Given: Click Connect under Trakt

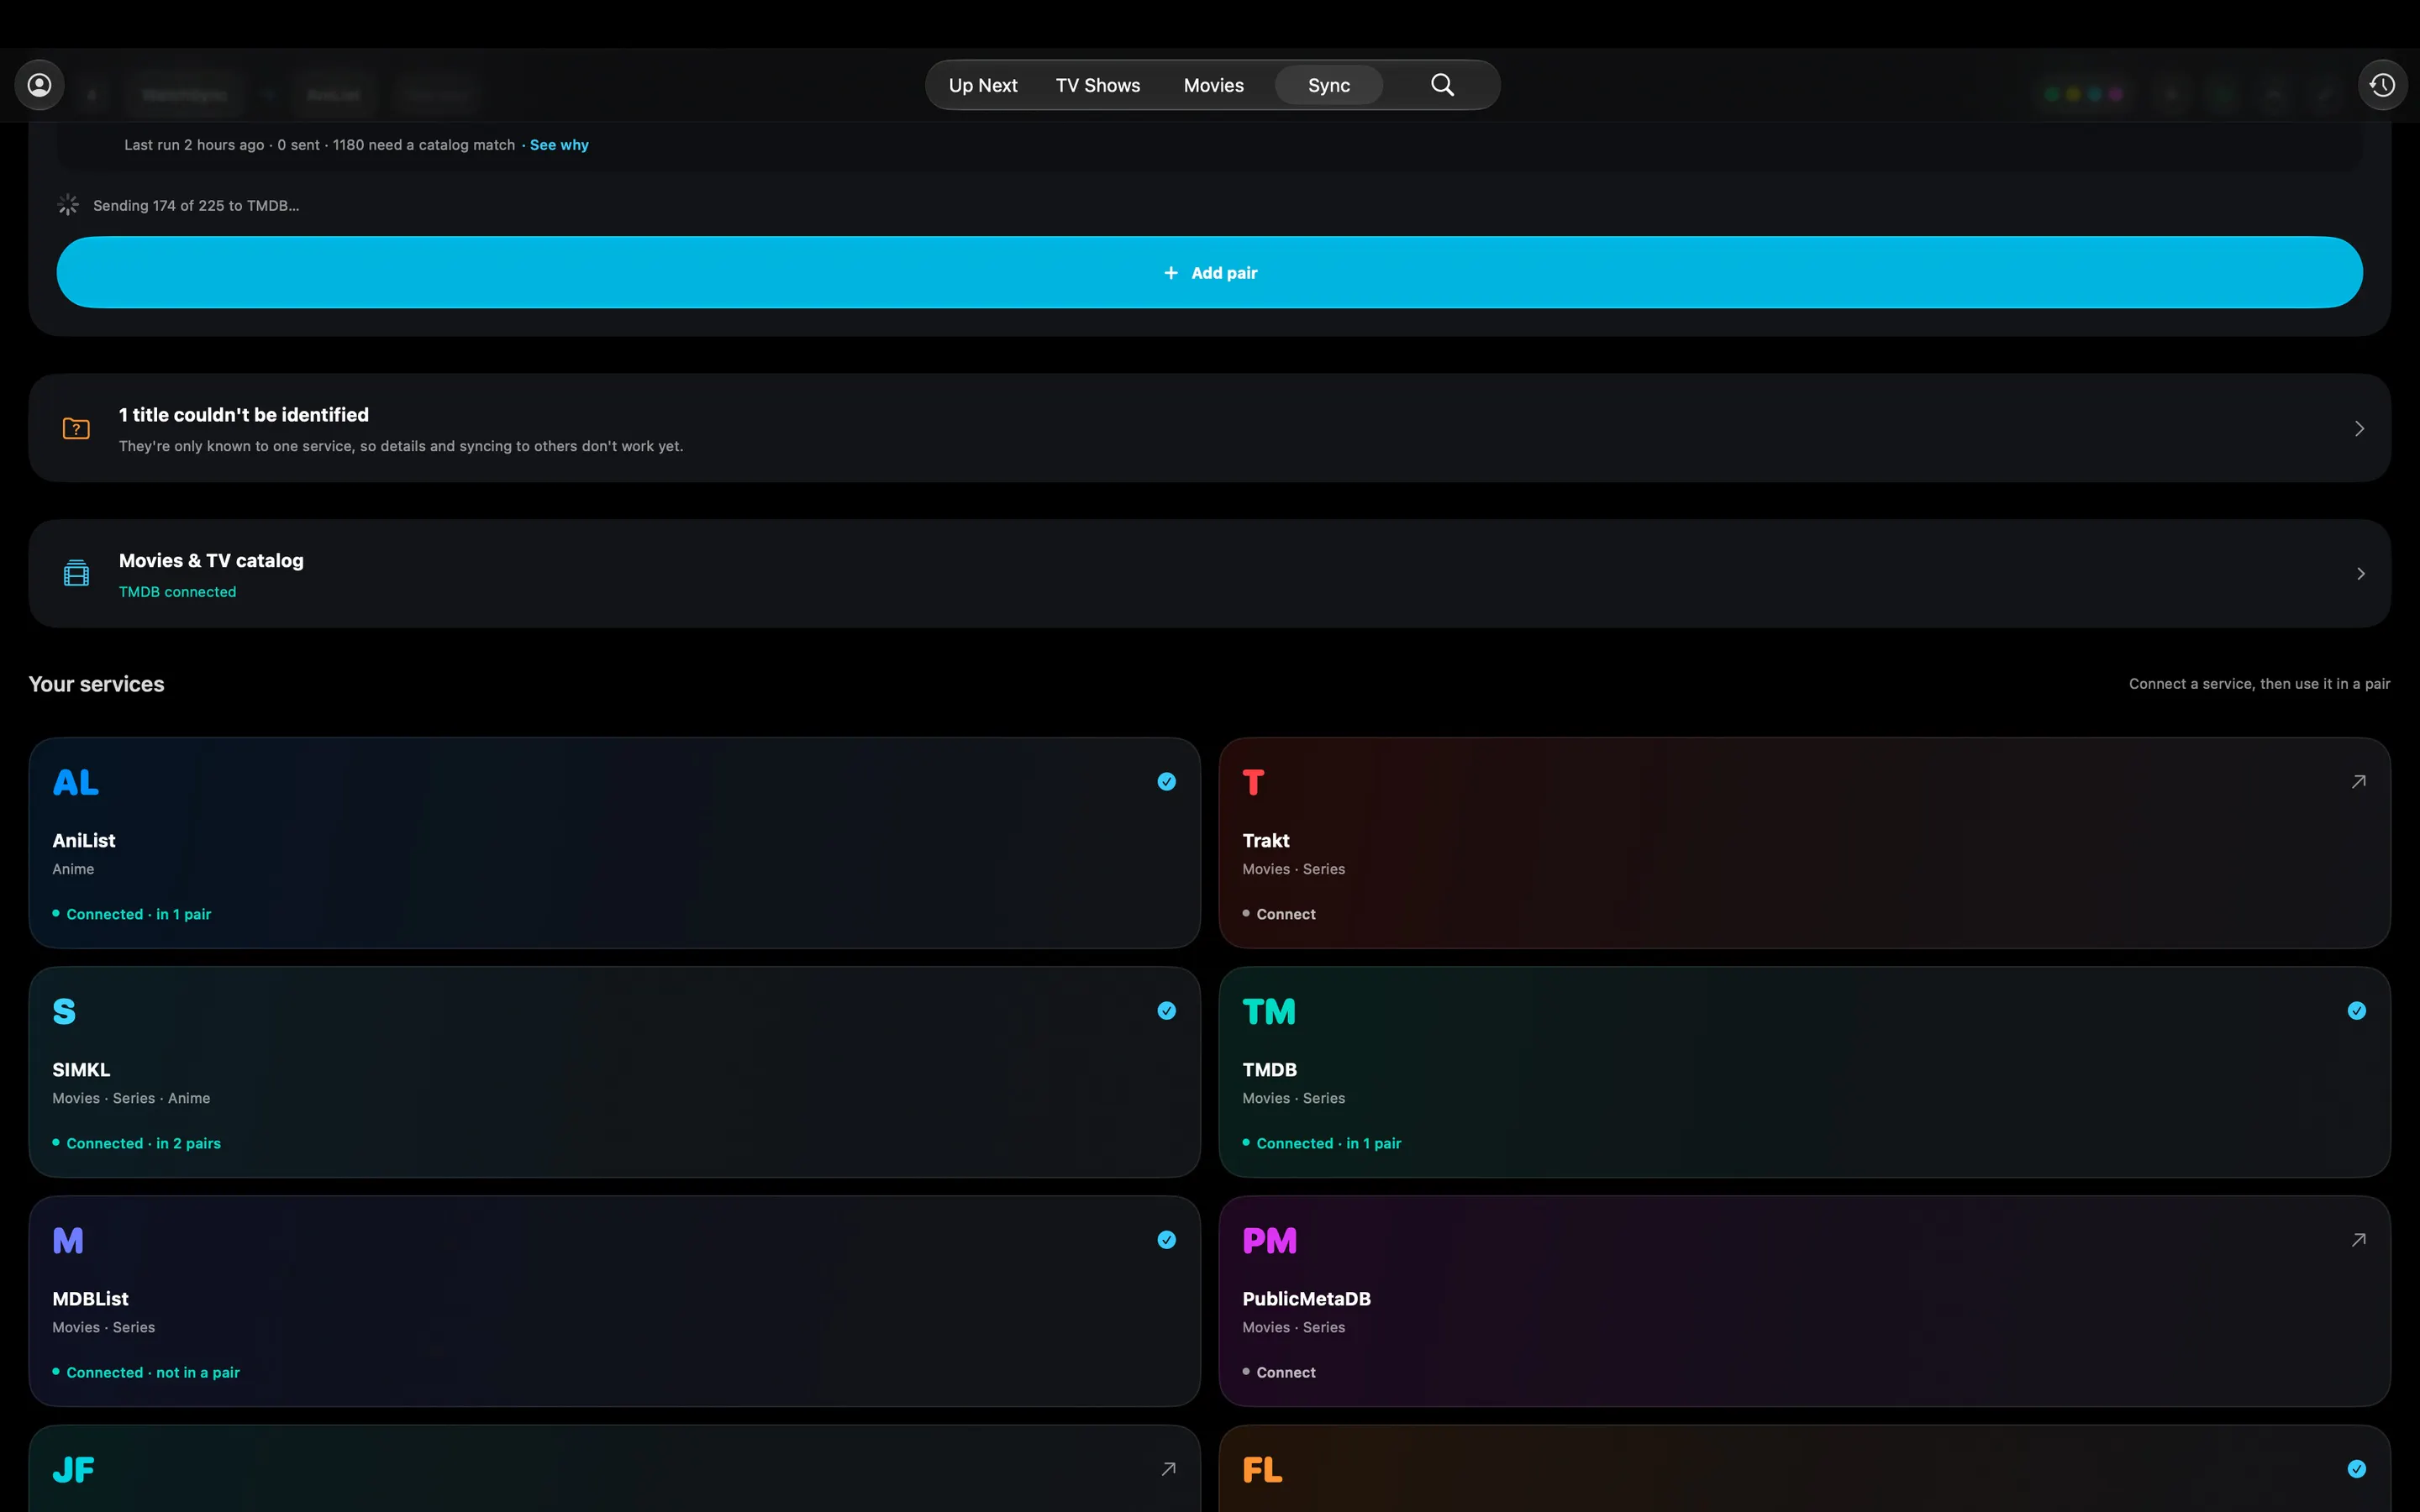Looking at the screenshot, I should click(x=1286, y=915).
